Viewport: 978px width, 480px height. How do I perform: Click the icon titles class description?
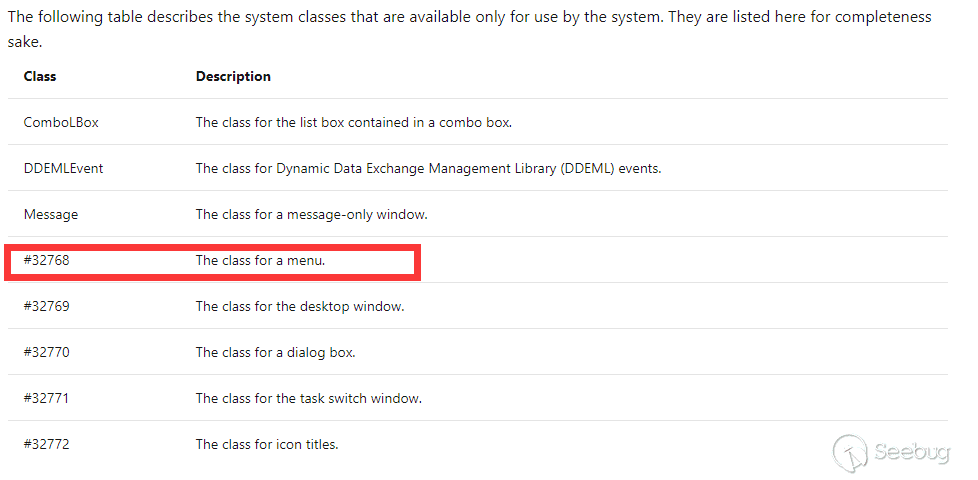pos(267,444)
